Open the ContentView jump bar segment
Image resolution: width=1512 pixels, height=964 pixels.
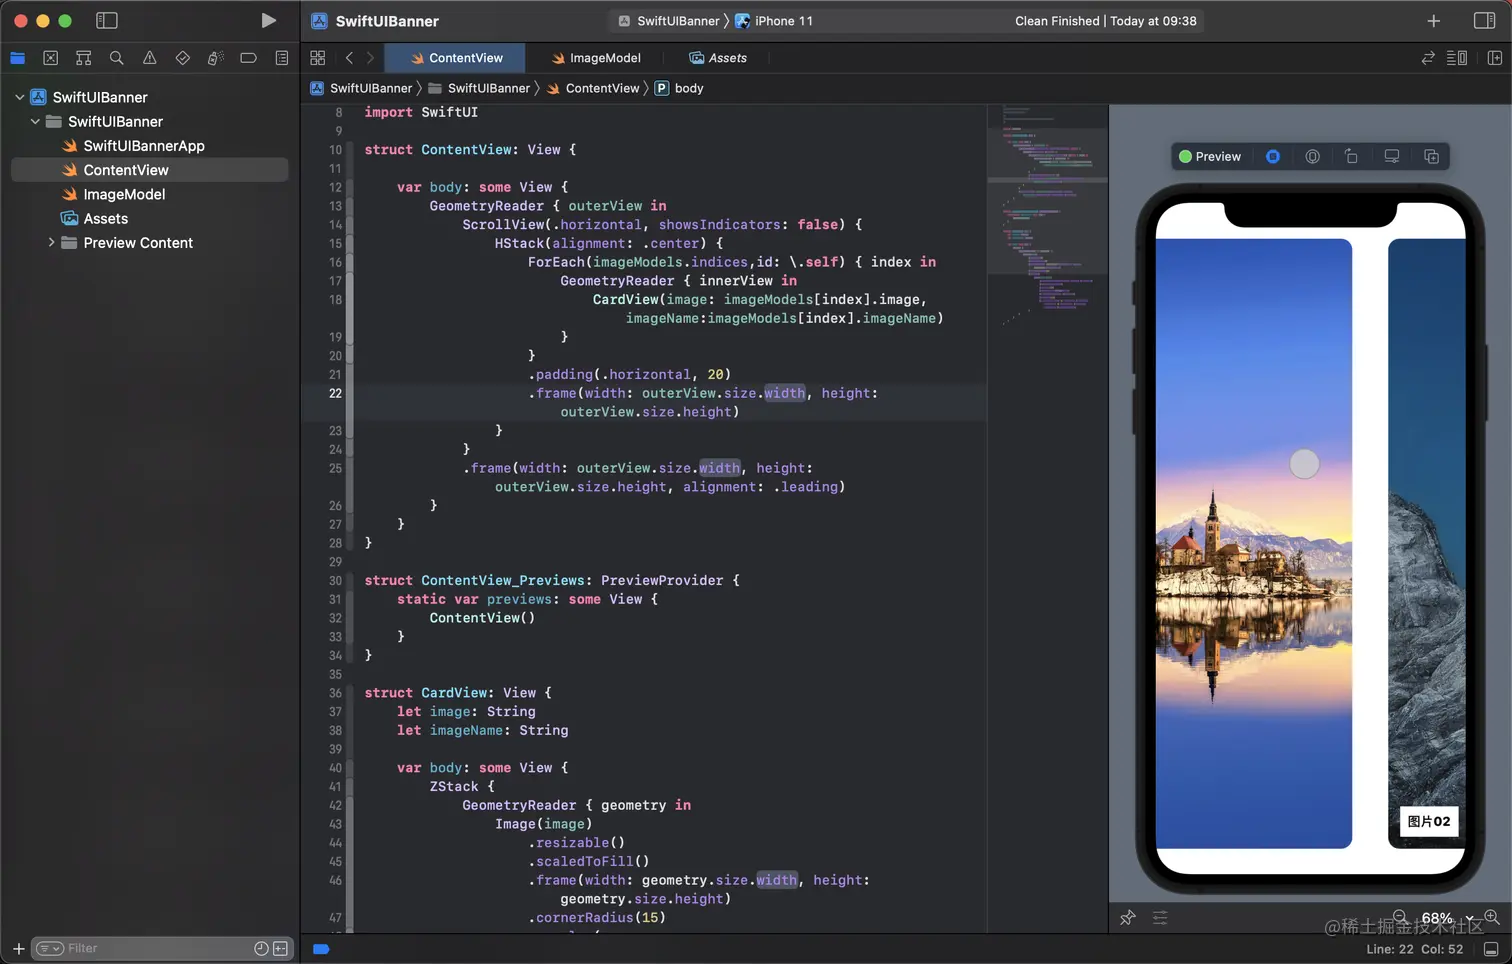coord(592,88)
